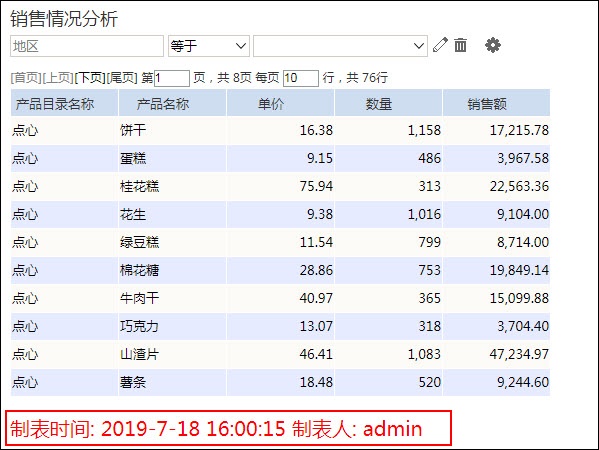Go to 下页 next page link
This screenshot has width=599, height=450.
coord(90,78)
